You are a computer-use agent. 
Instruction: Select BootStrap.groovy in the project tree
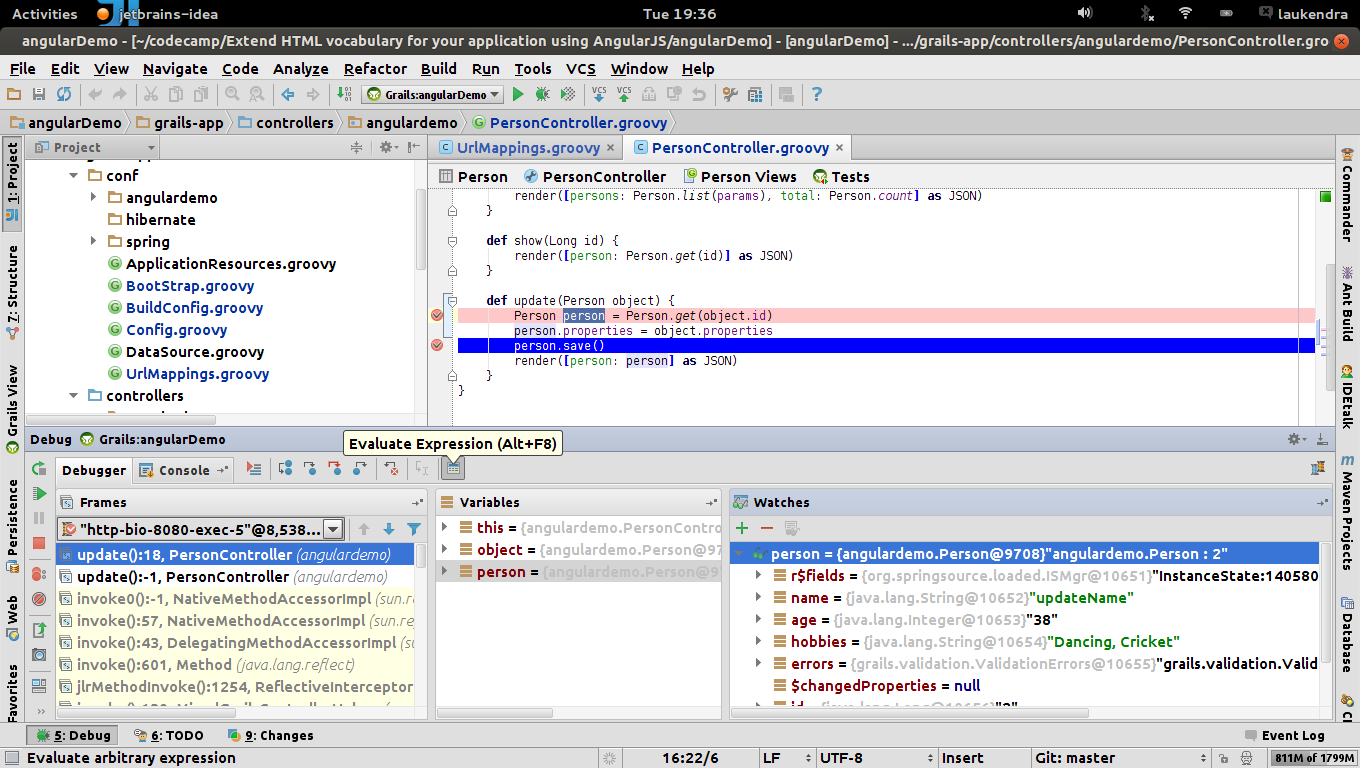tap(189, 286)
